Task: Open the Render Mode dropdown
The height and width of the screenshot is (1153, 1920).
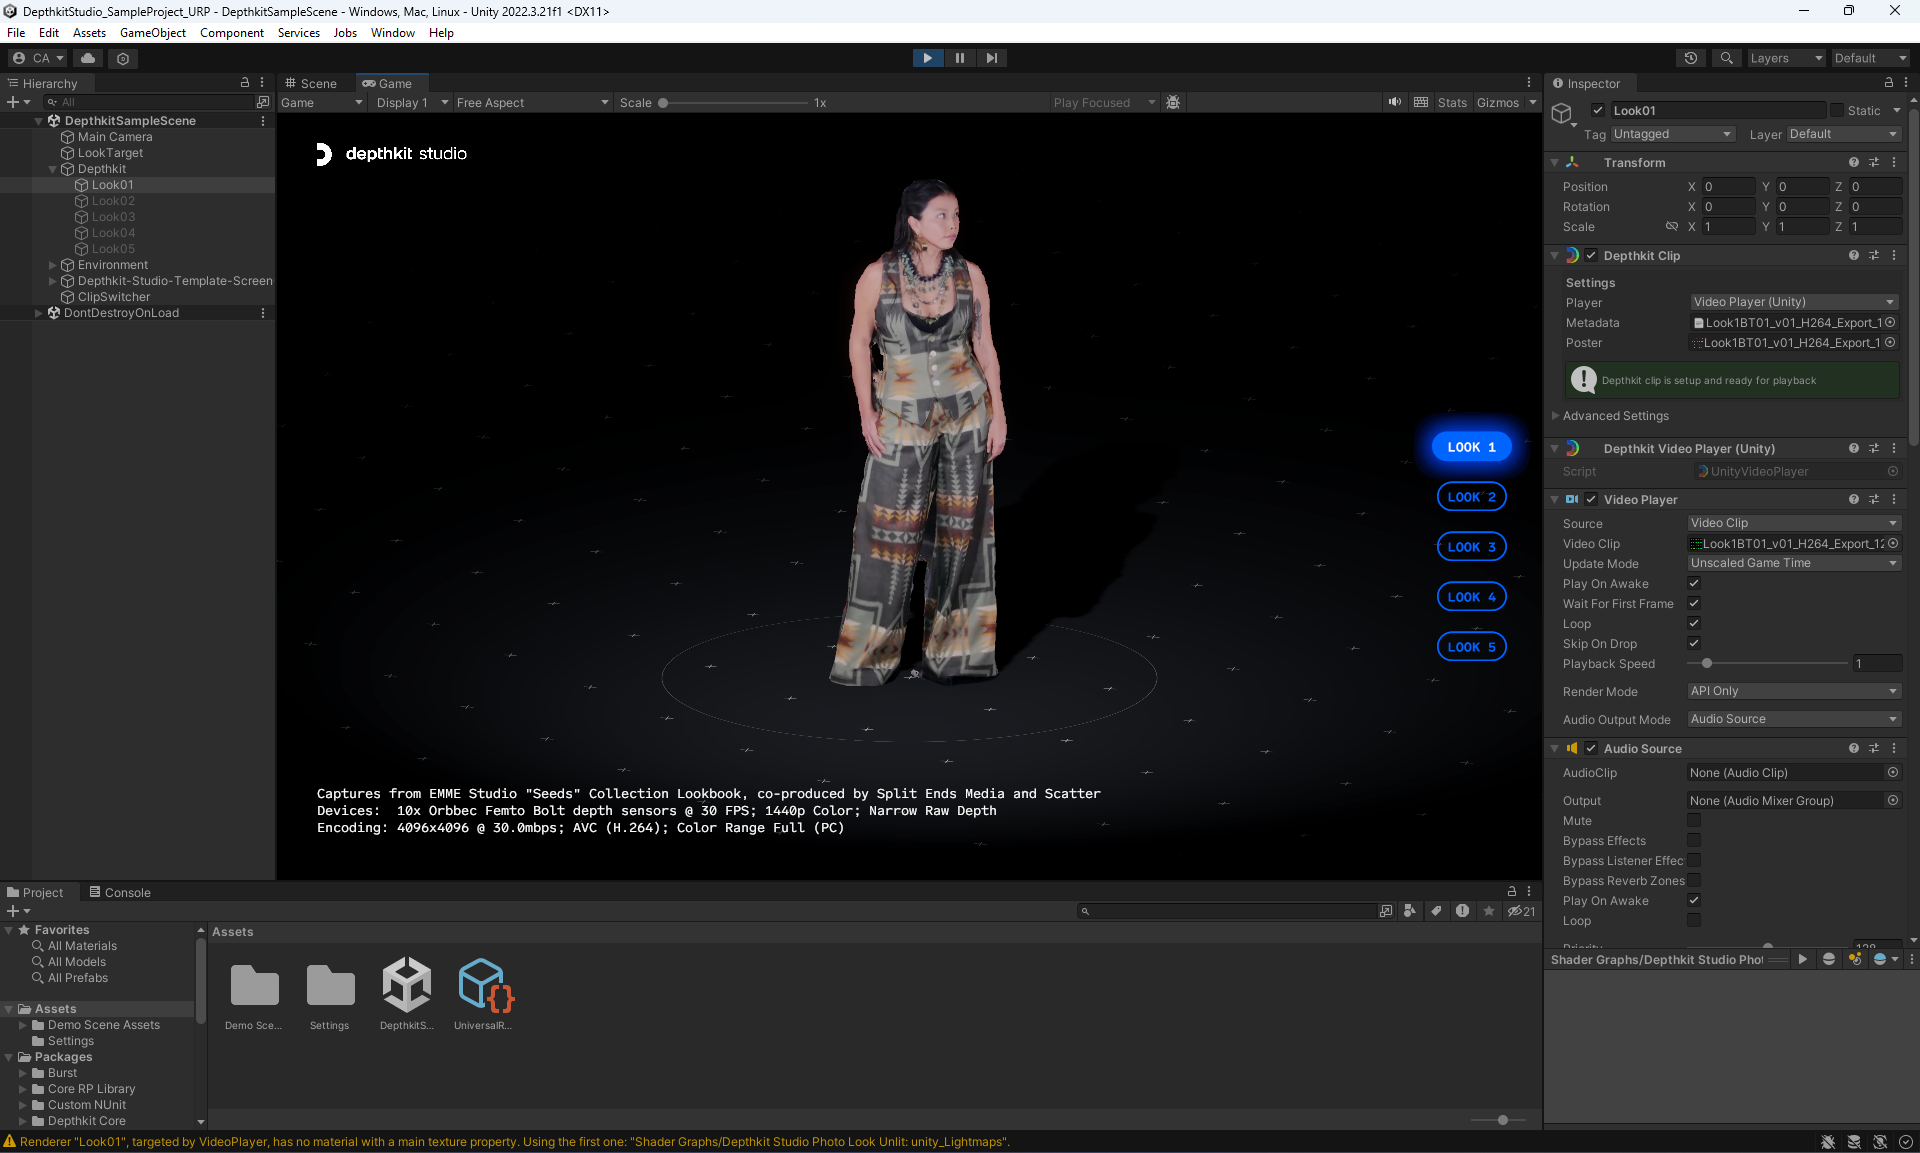Action: pos(1793,691)
